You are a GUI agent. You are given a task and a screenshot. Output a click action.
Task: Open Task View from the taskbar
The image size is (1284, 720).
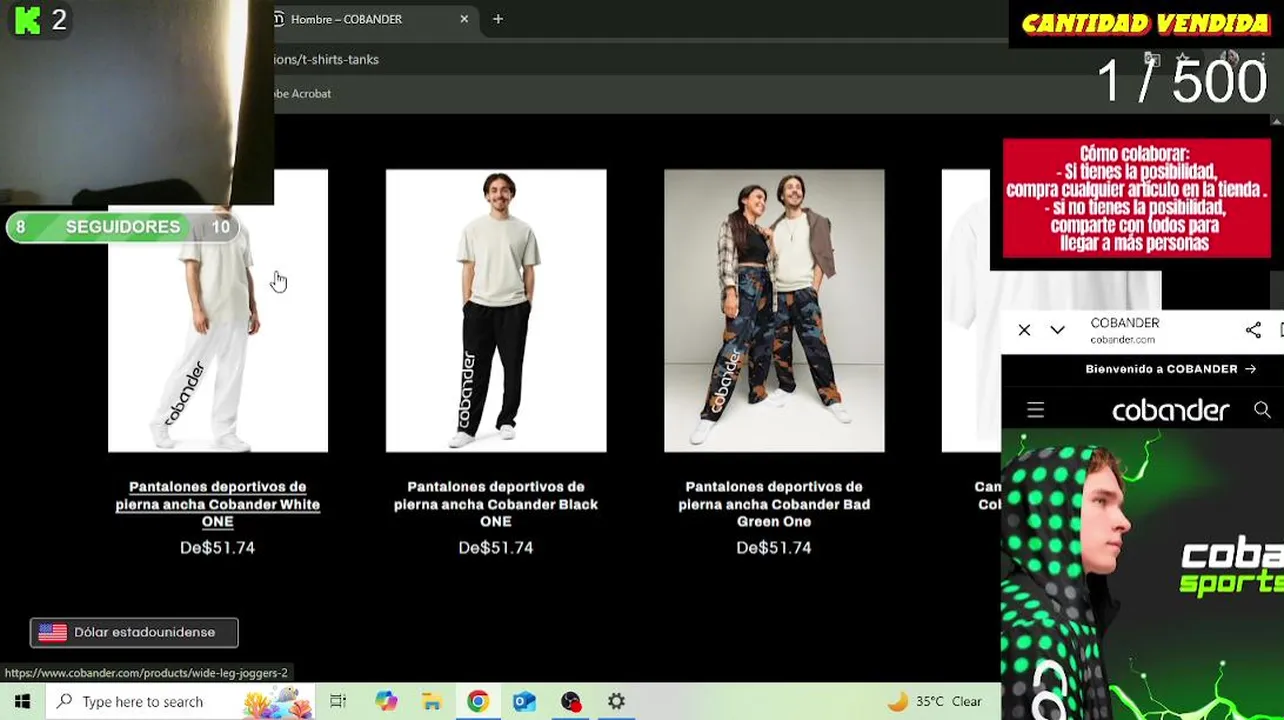tap(338, 701)
